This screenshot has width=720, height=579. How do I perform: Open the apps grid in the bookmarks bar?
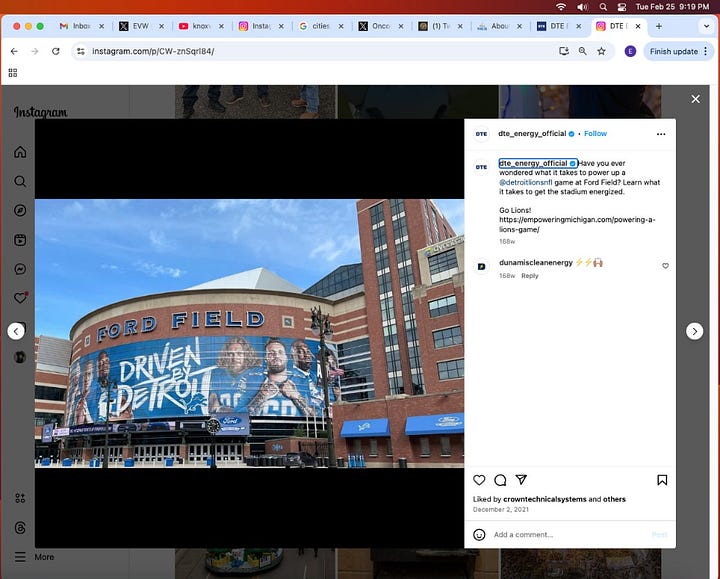point(13,73)
